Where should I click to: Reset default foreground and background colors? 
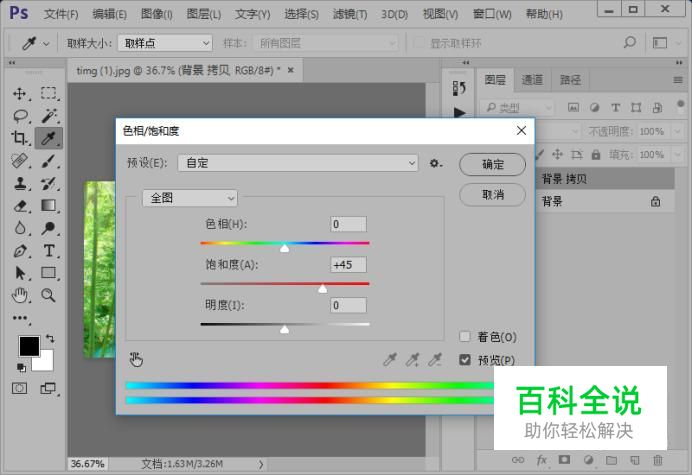tap(21, 367)
